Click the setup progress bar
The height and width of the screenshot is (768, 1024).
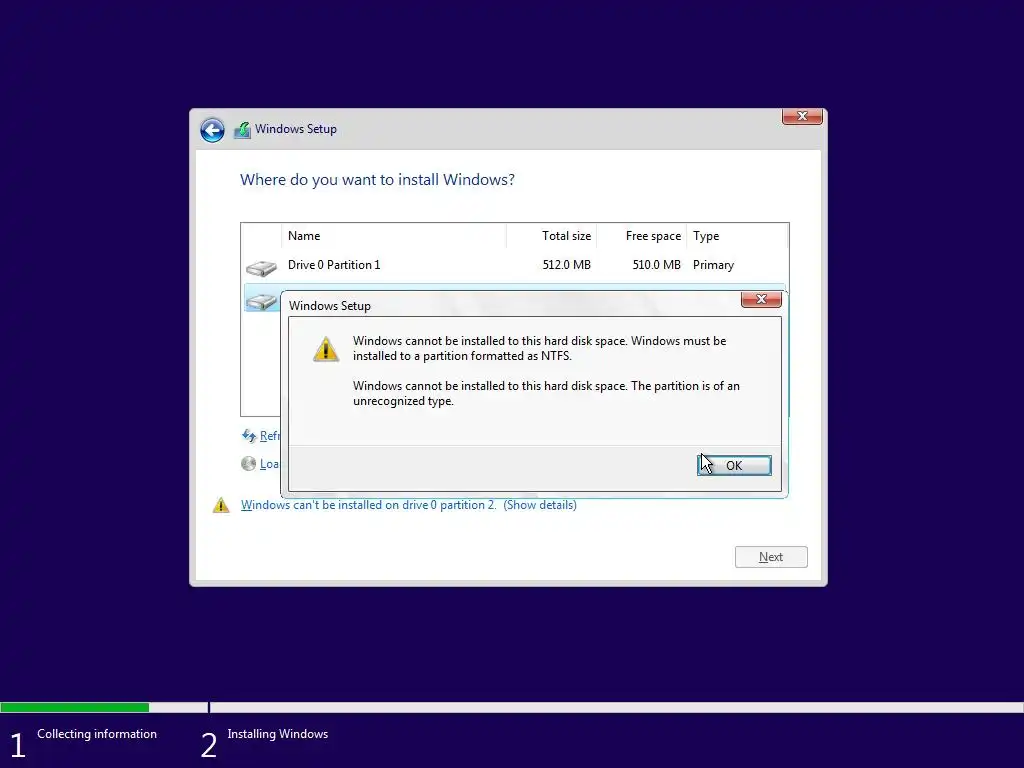pyautogui.click(x=512, y=707)
